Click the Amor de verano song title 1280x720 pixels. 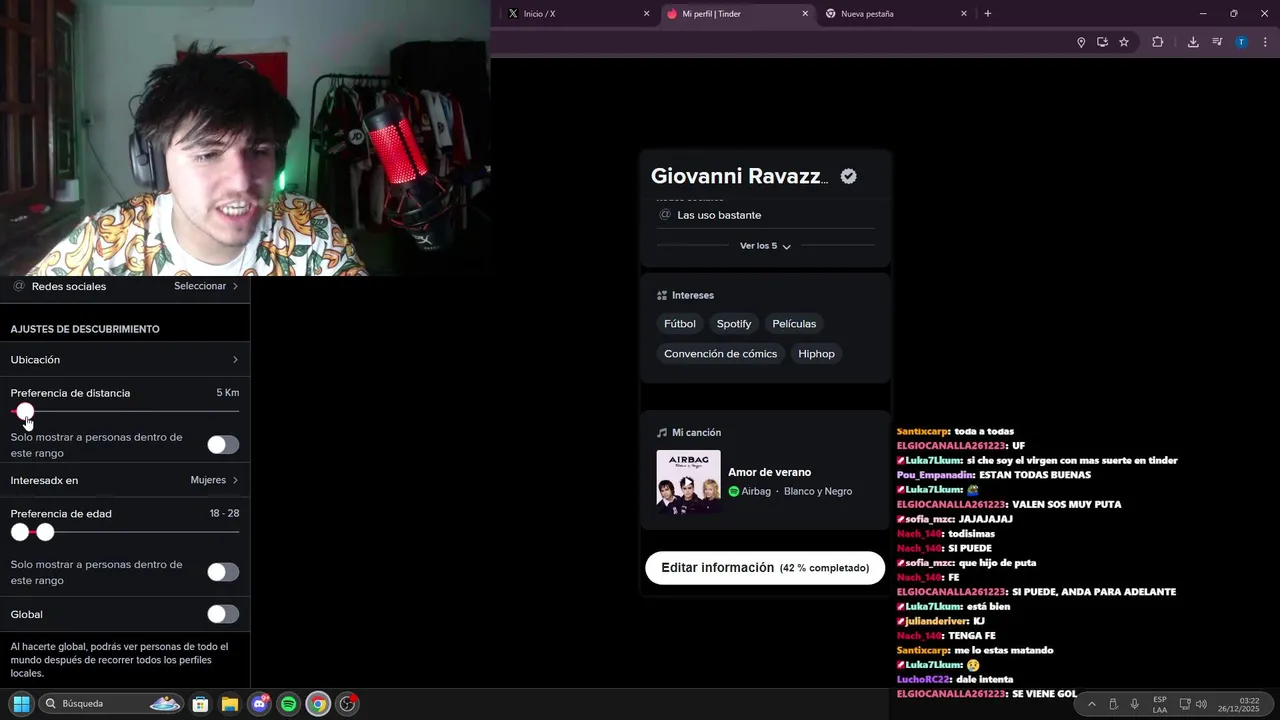(x=769, y=472)
